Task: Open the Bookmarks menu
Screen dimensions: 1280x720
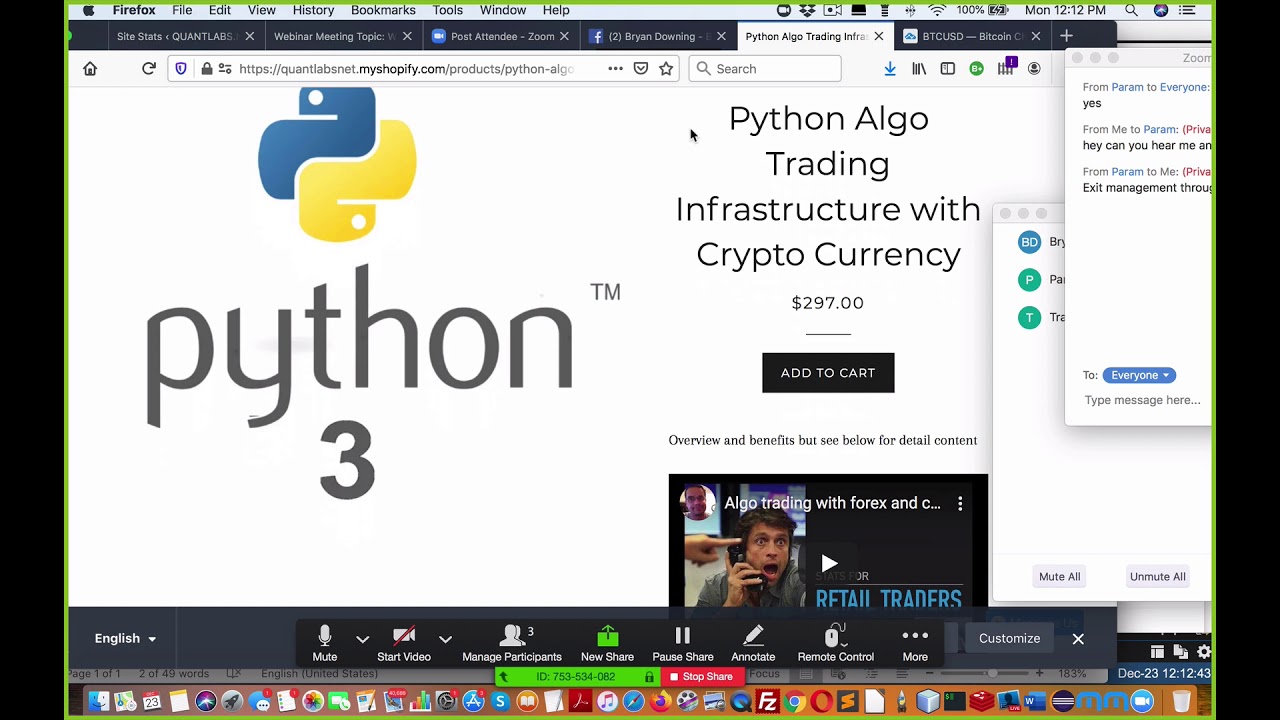Action: [x=383, y=10]
